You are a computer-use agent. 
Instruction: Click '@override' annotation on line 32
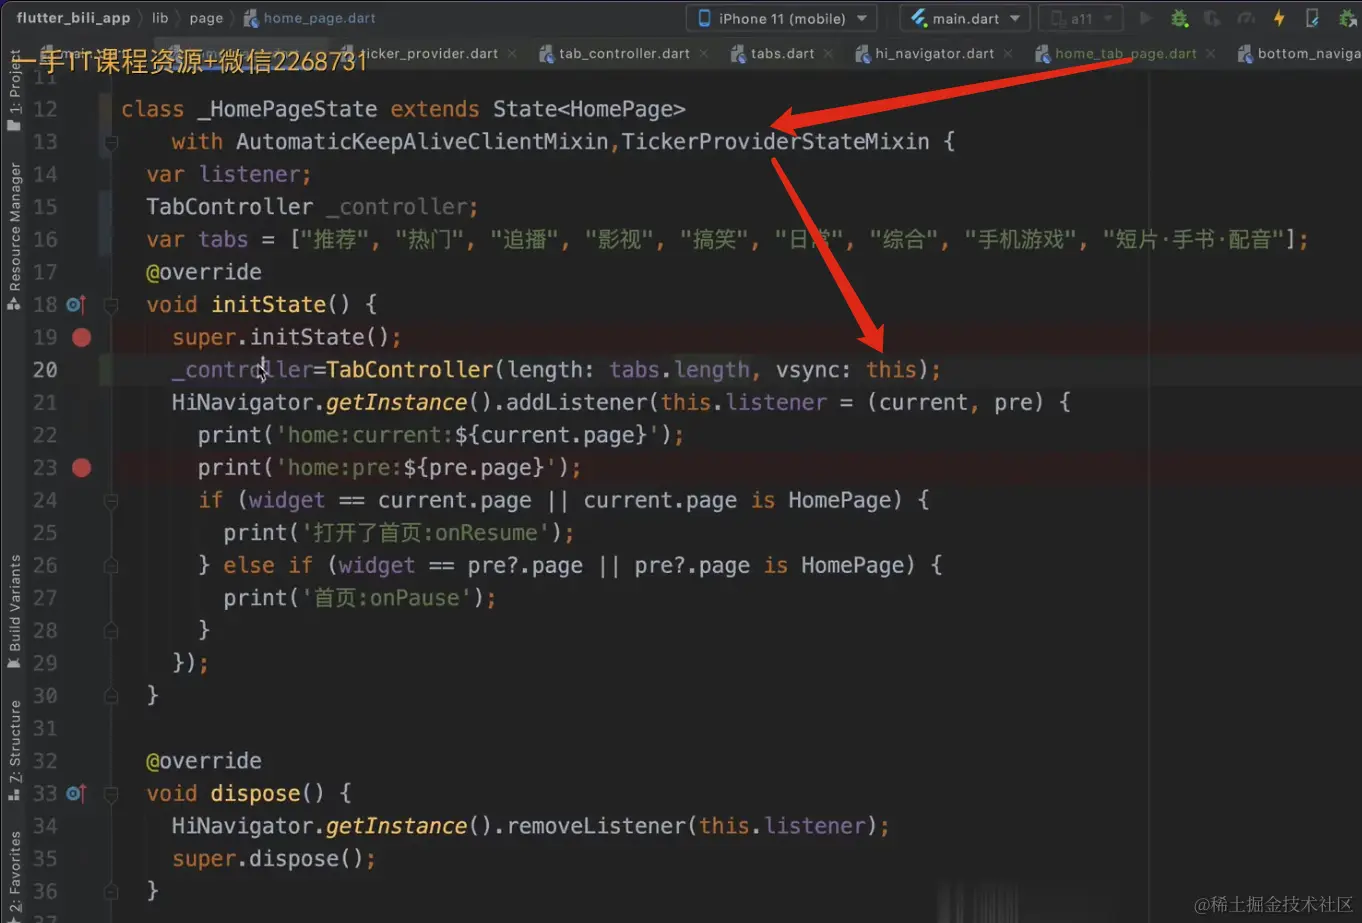pyautogui.click(x=204, y=761)
